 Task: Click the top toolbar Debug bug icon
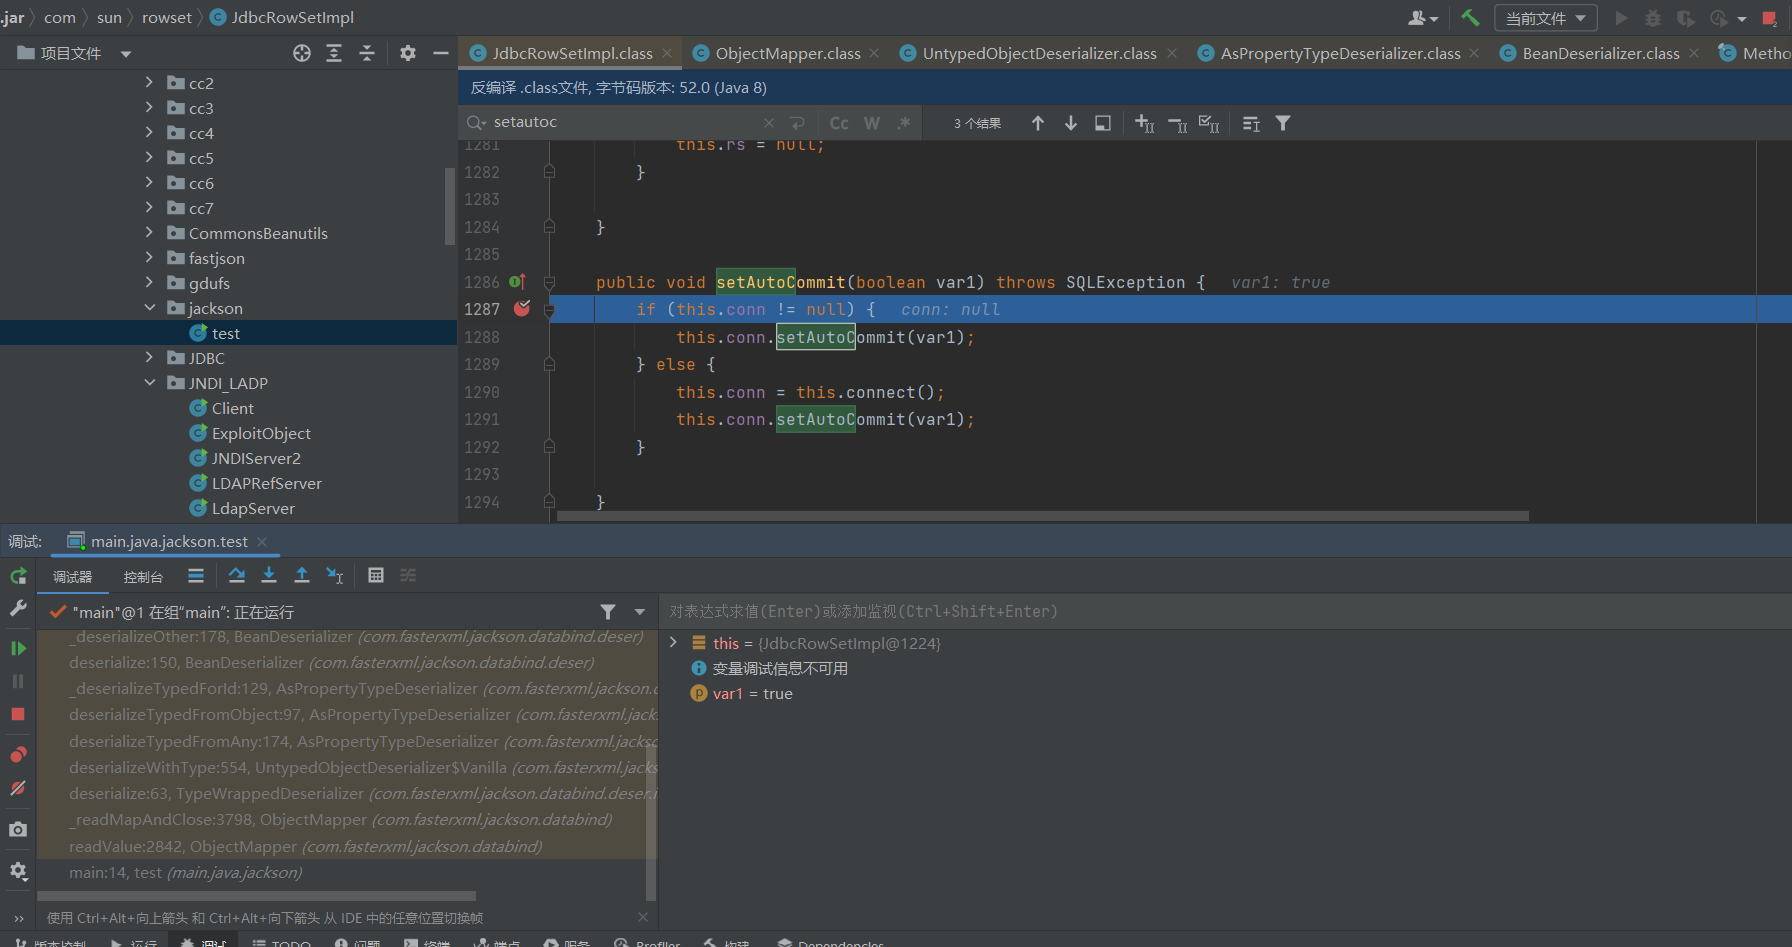coord(1653,18)
